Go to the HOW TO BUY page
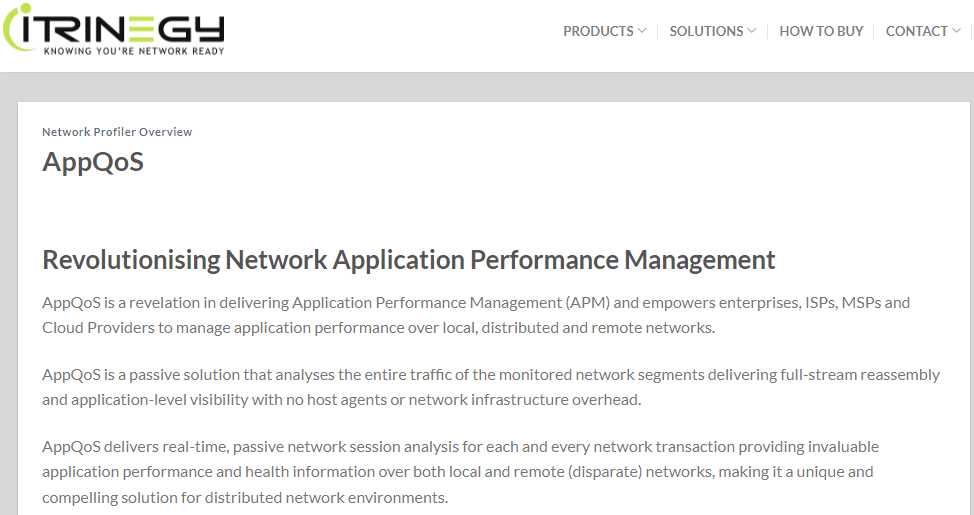Screen dimensions: 974x515 tap(821, 31)
